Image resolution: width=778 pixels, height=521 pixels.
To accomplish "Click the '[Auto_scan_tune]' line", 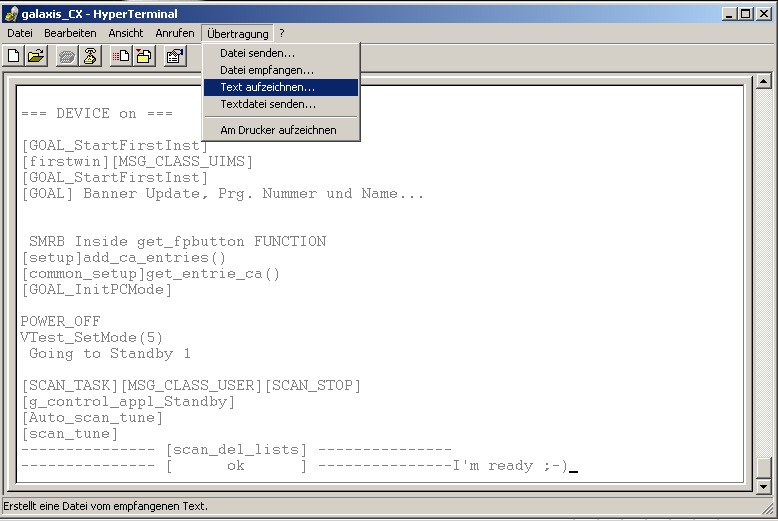I will [x=92, y=418].
